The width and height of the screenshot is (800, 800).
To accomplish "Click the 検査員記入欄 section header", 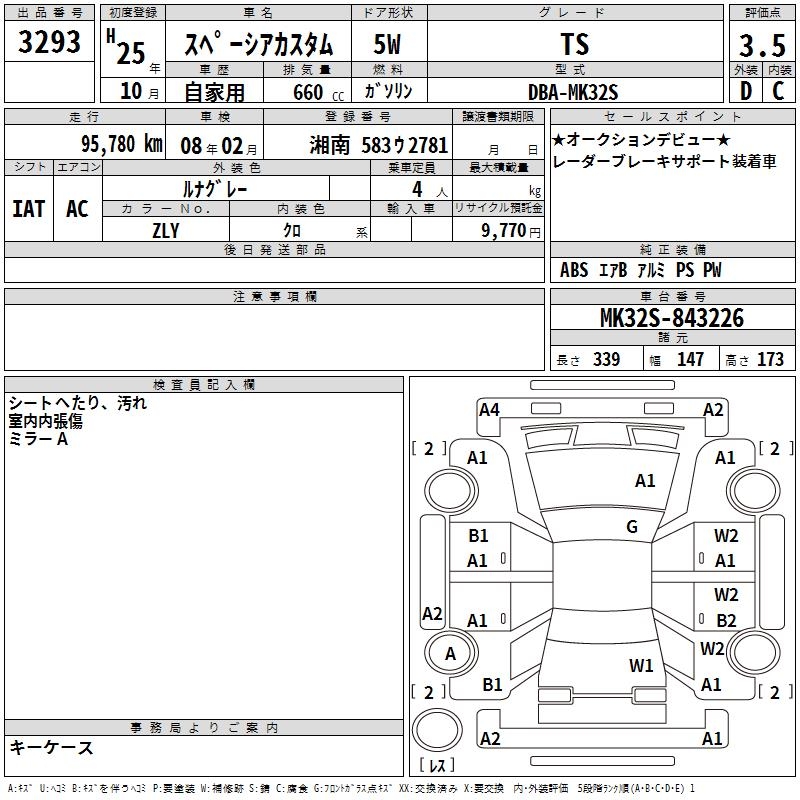I will [x=204, y=385].
